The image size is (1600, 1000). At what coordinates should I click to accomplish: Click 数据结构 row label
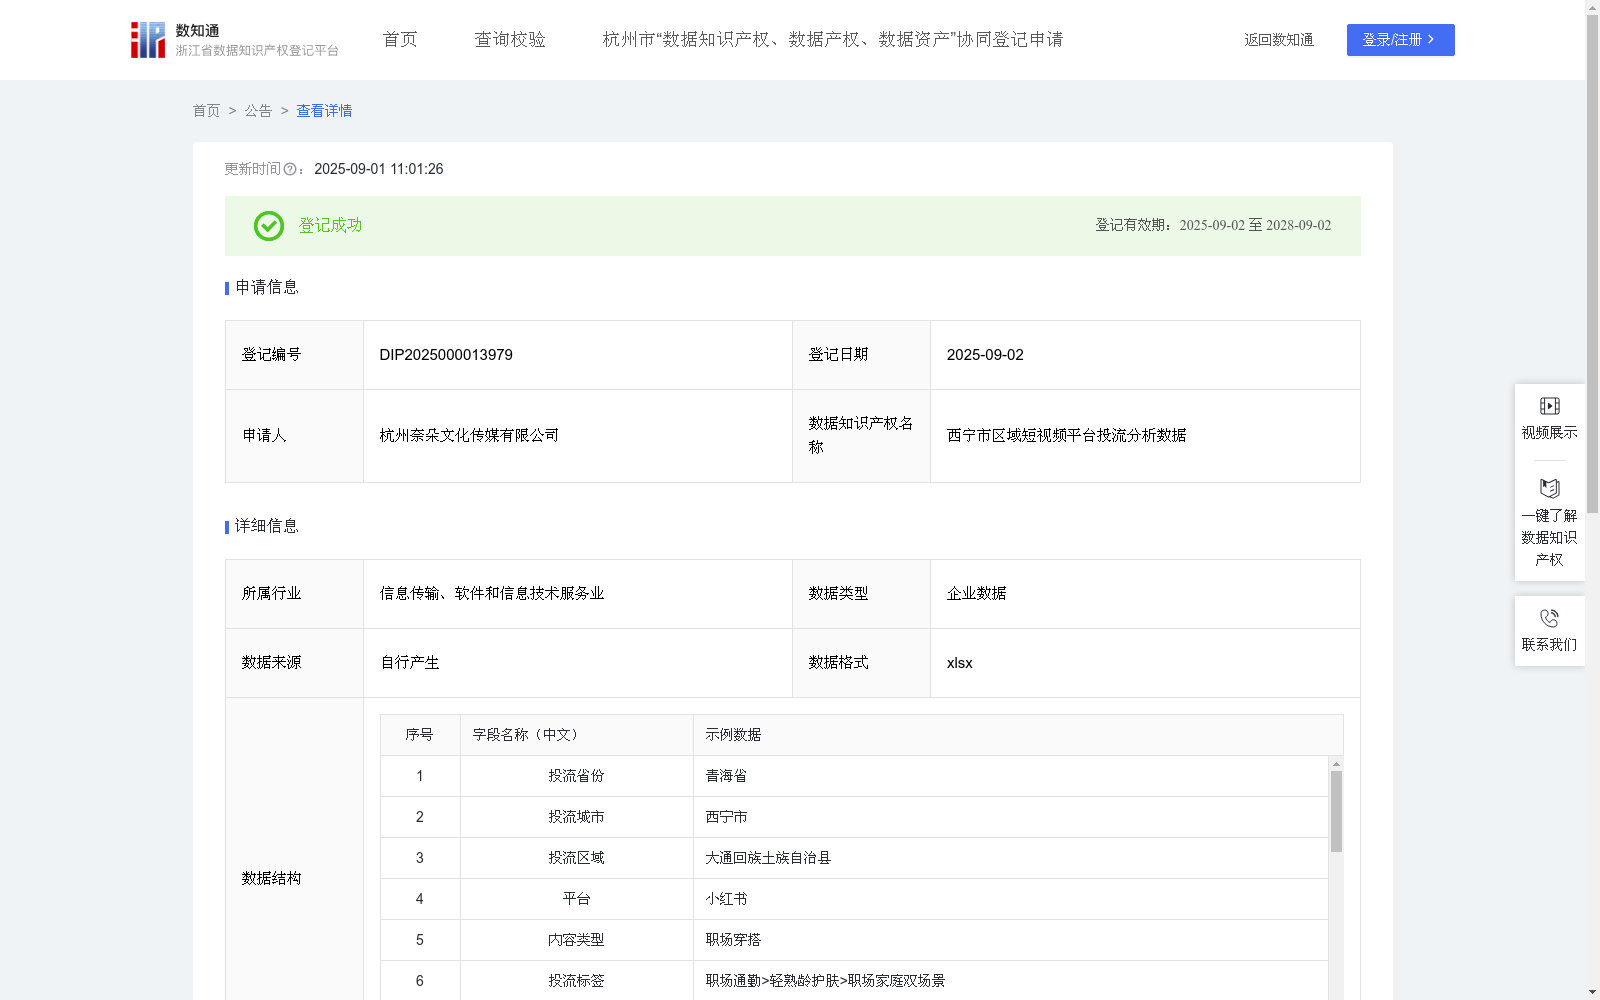click(272, 878)
